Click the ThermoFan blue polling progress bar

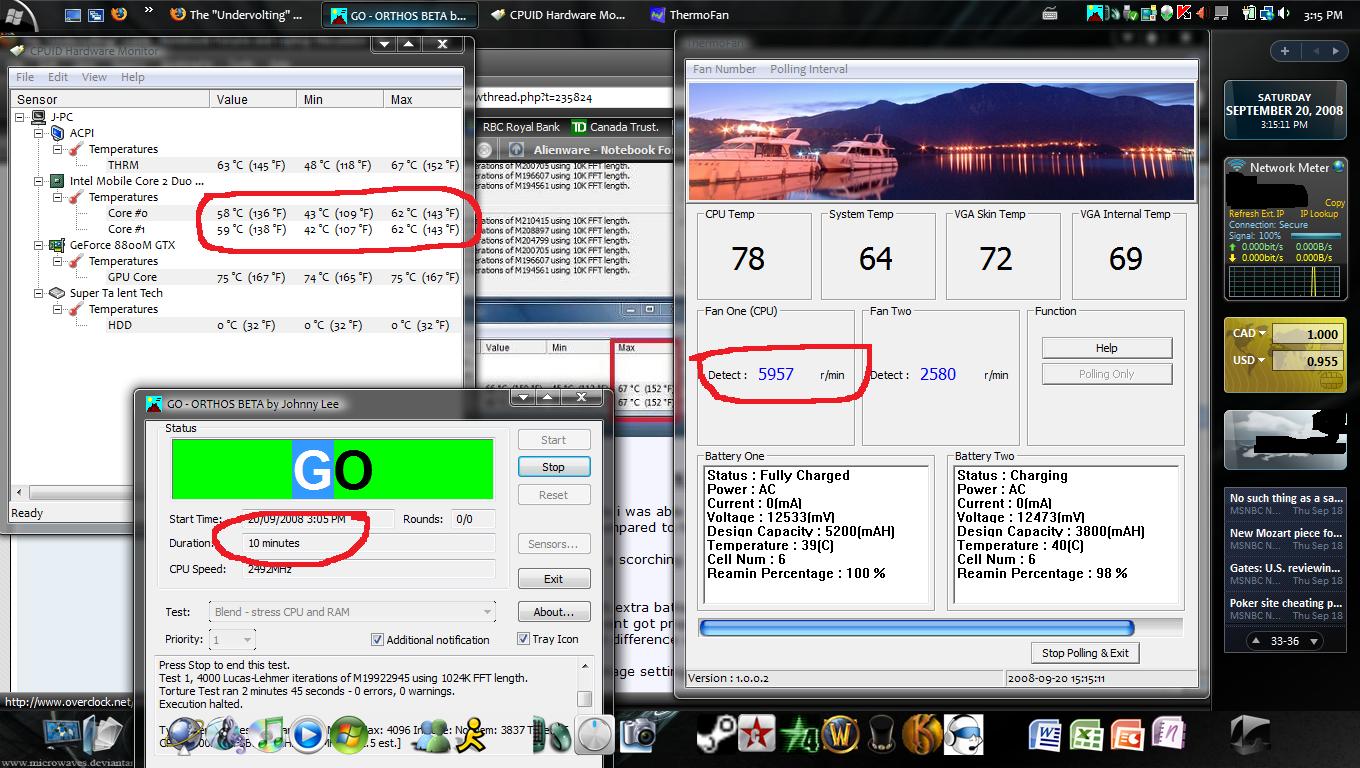click(940, 628)
